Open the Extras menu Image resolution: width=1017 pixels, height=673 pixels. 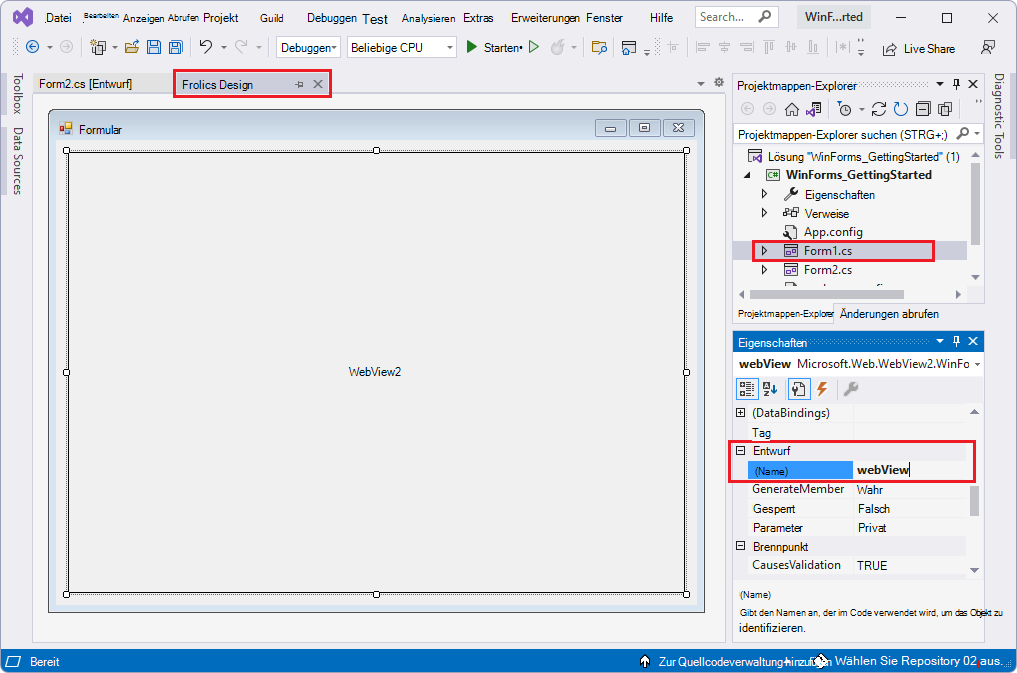point(478,17)
